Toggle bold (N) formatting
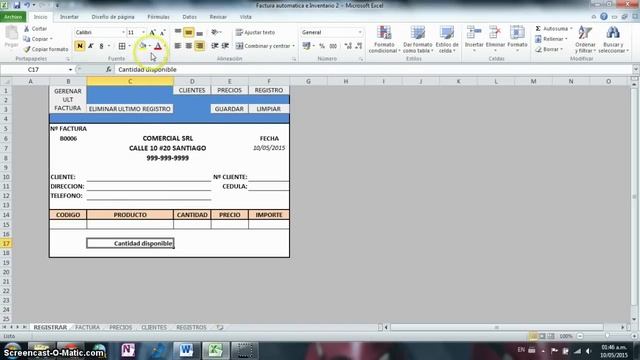 pyautogui.click(x=80, y=46)
